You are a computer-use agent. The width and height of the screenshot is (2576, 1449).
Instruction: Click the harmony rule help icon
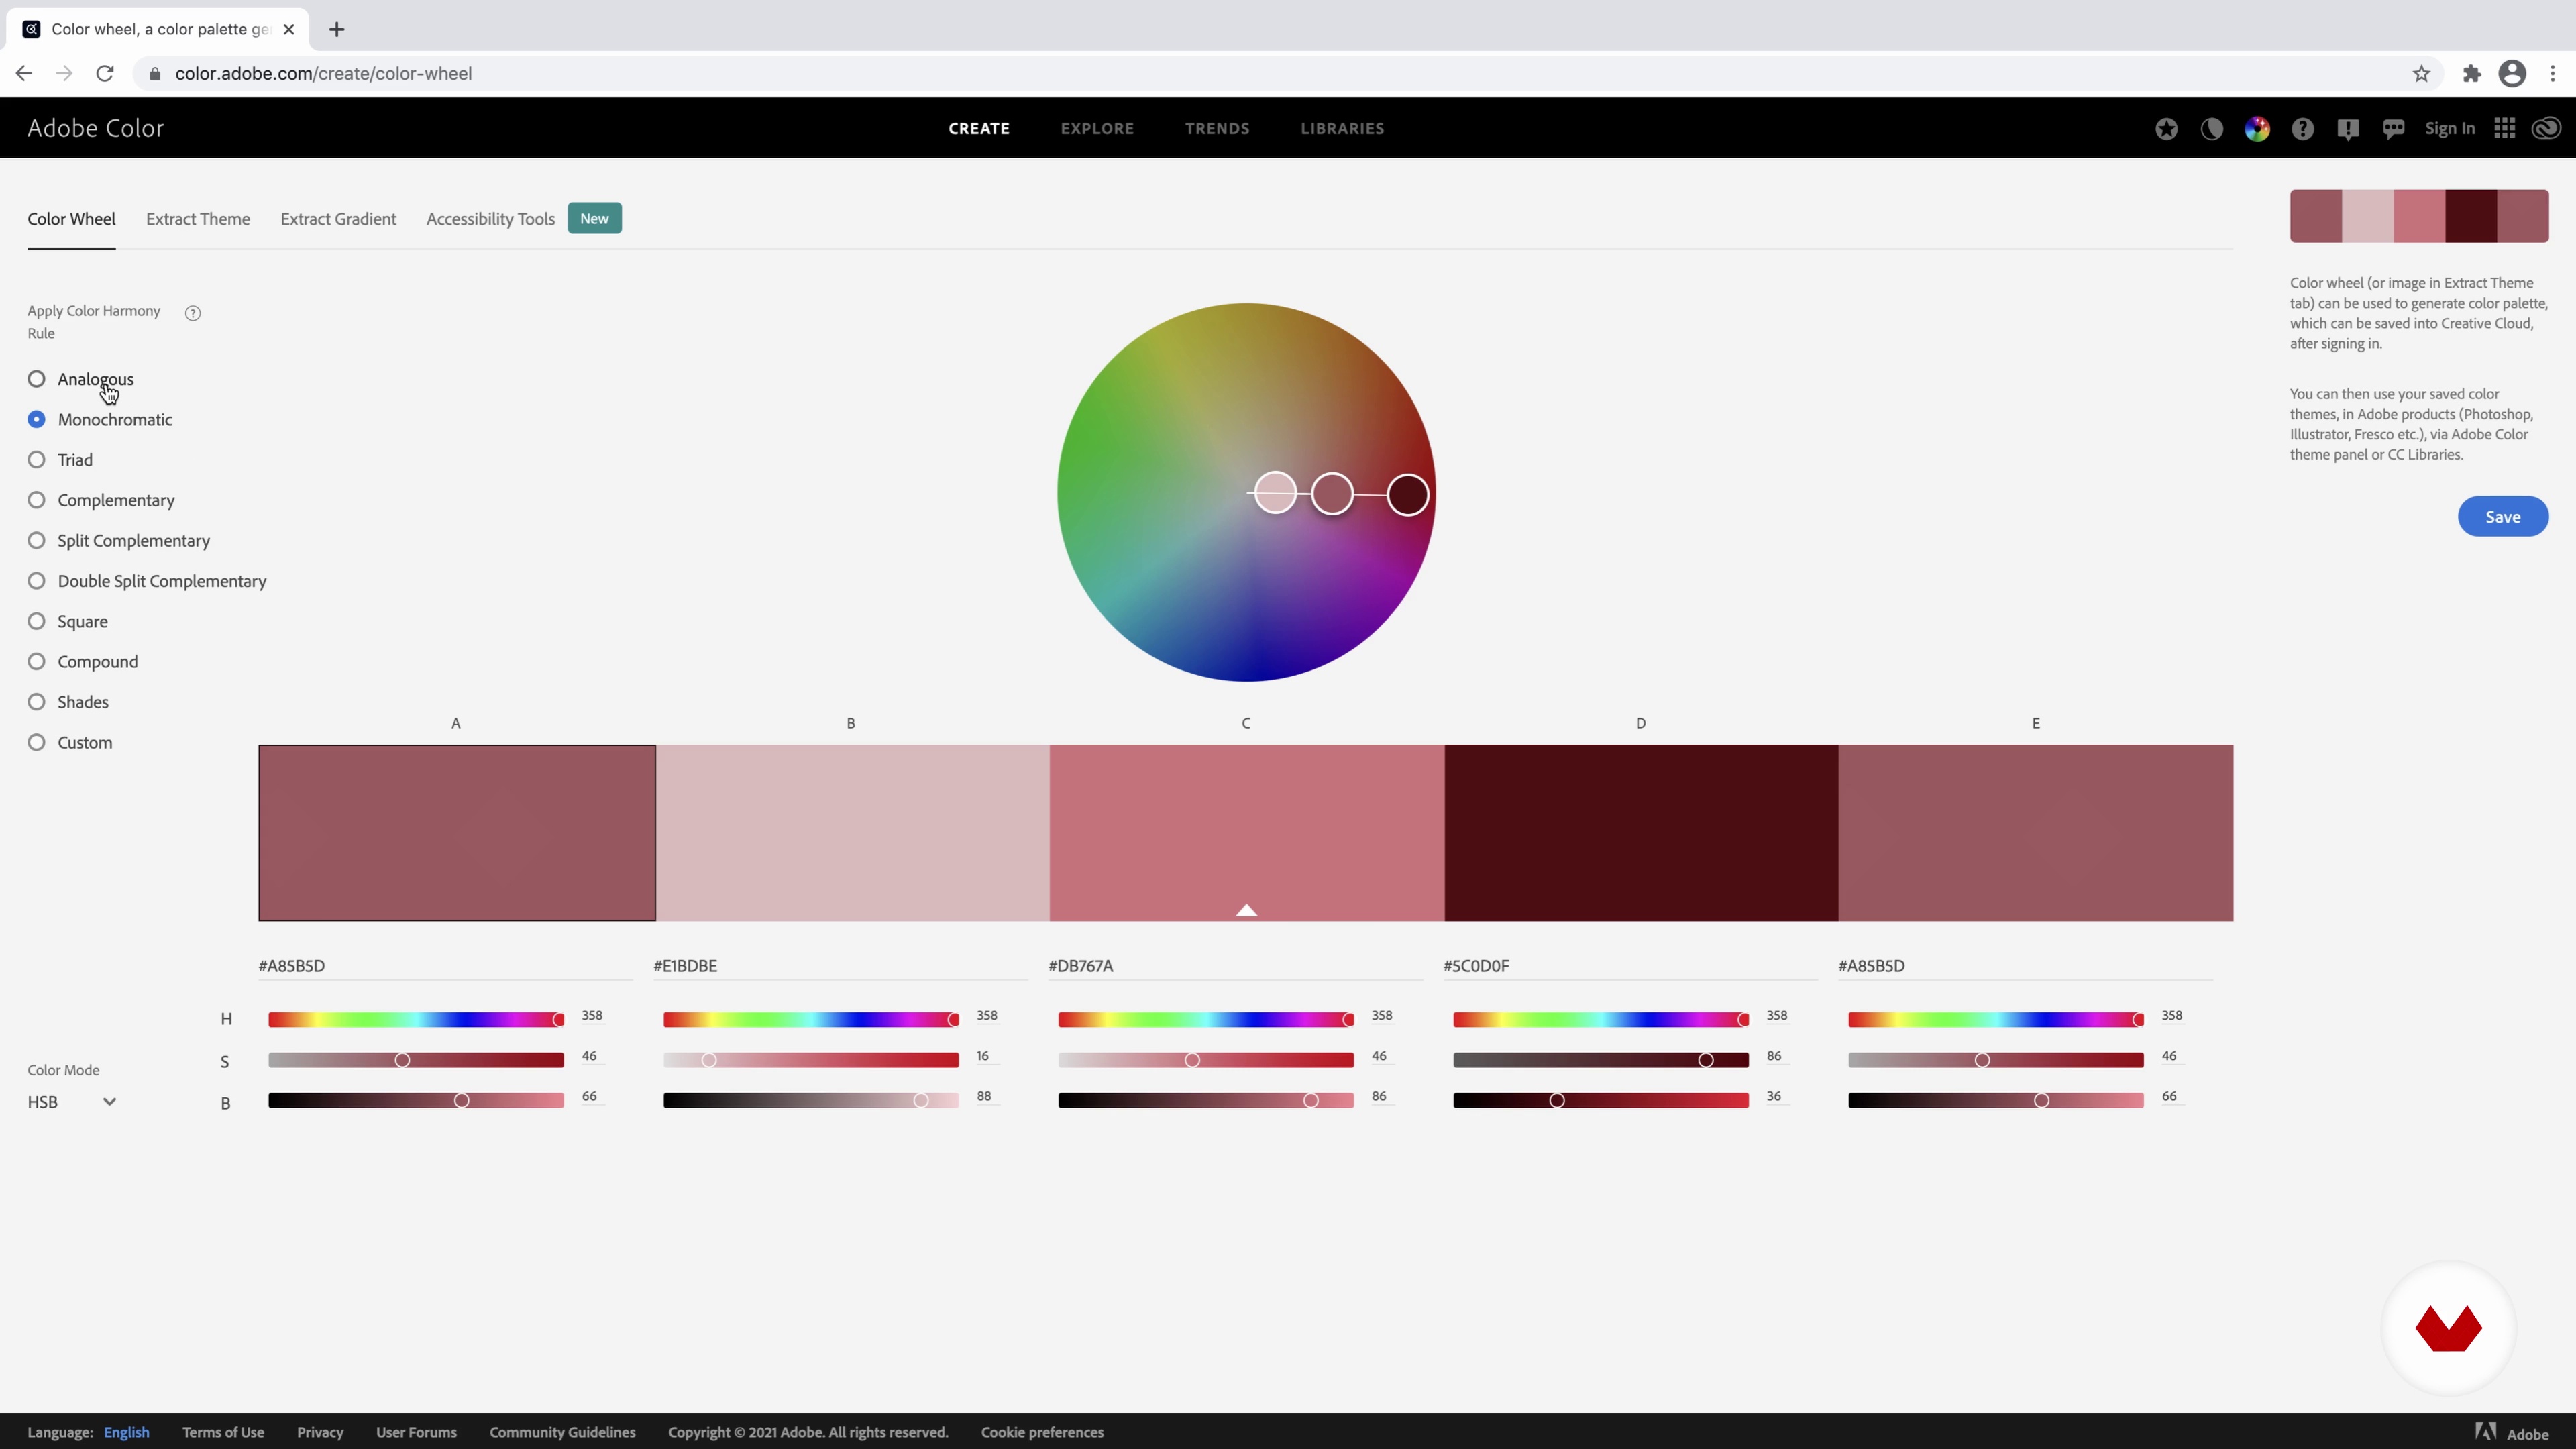[193, 313]
